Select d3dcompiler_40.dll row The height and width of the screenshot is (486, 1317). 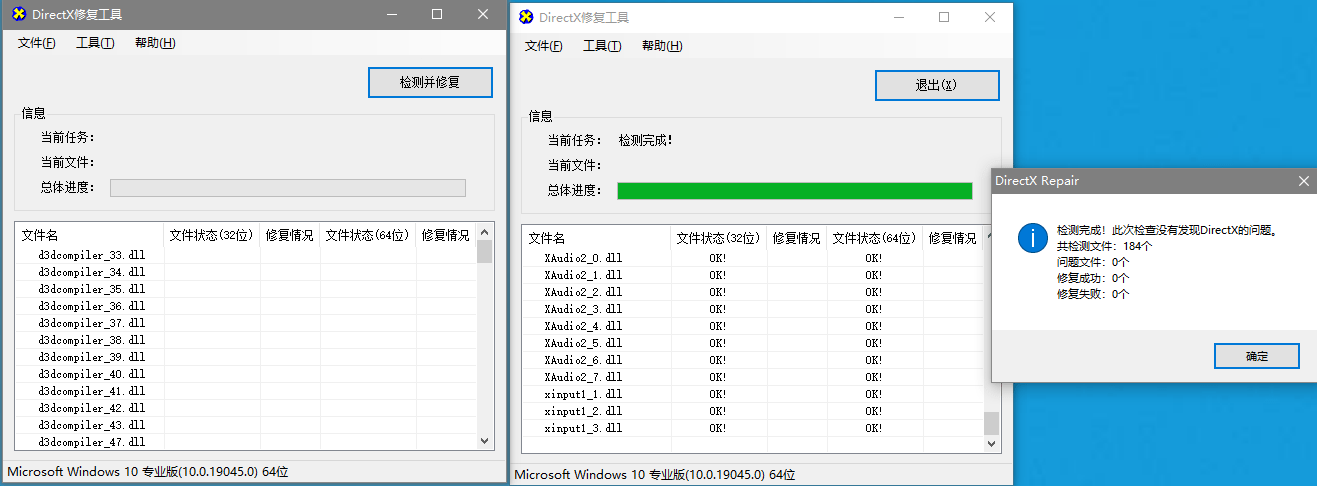pyautogui.click(x=246, y=374)
